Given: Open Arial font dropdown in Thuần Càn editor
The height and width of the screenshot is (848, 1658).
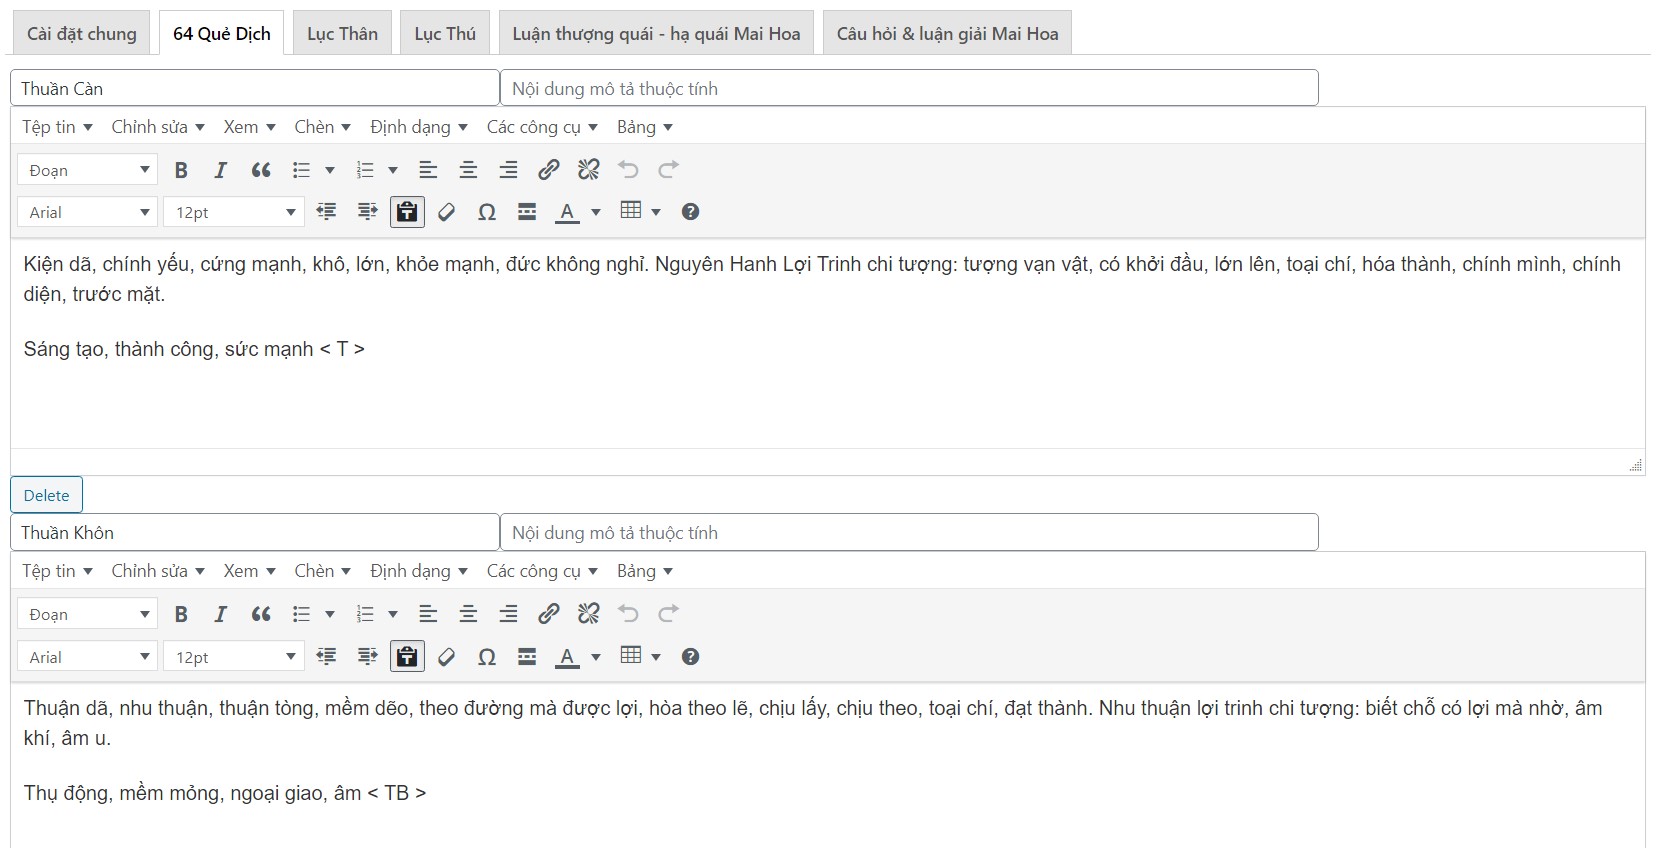Looking at the screenshot, I should [x=88, y=212].
